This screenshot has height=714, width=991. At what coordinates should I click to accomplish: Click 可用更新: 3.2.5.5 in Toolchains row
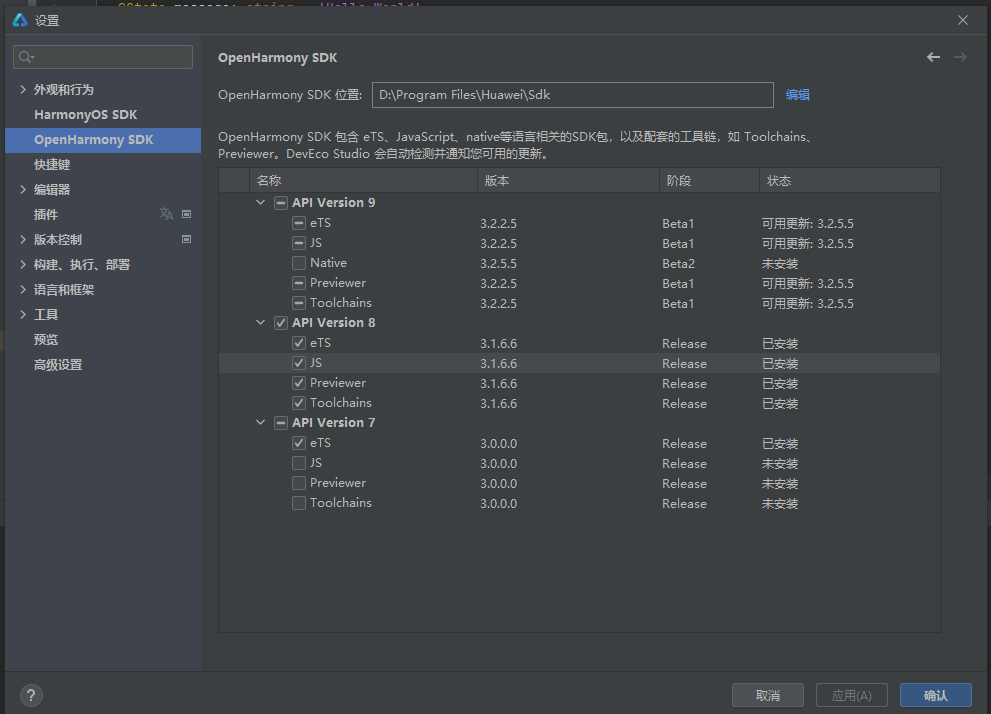point(808,303)
